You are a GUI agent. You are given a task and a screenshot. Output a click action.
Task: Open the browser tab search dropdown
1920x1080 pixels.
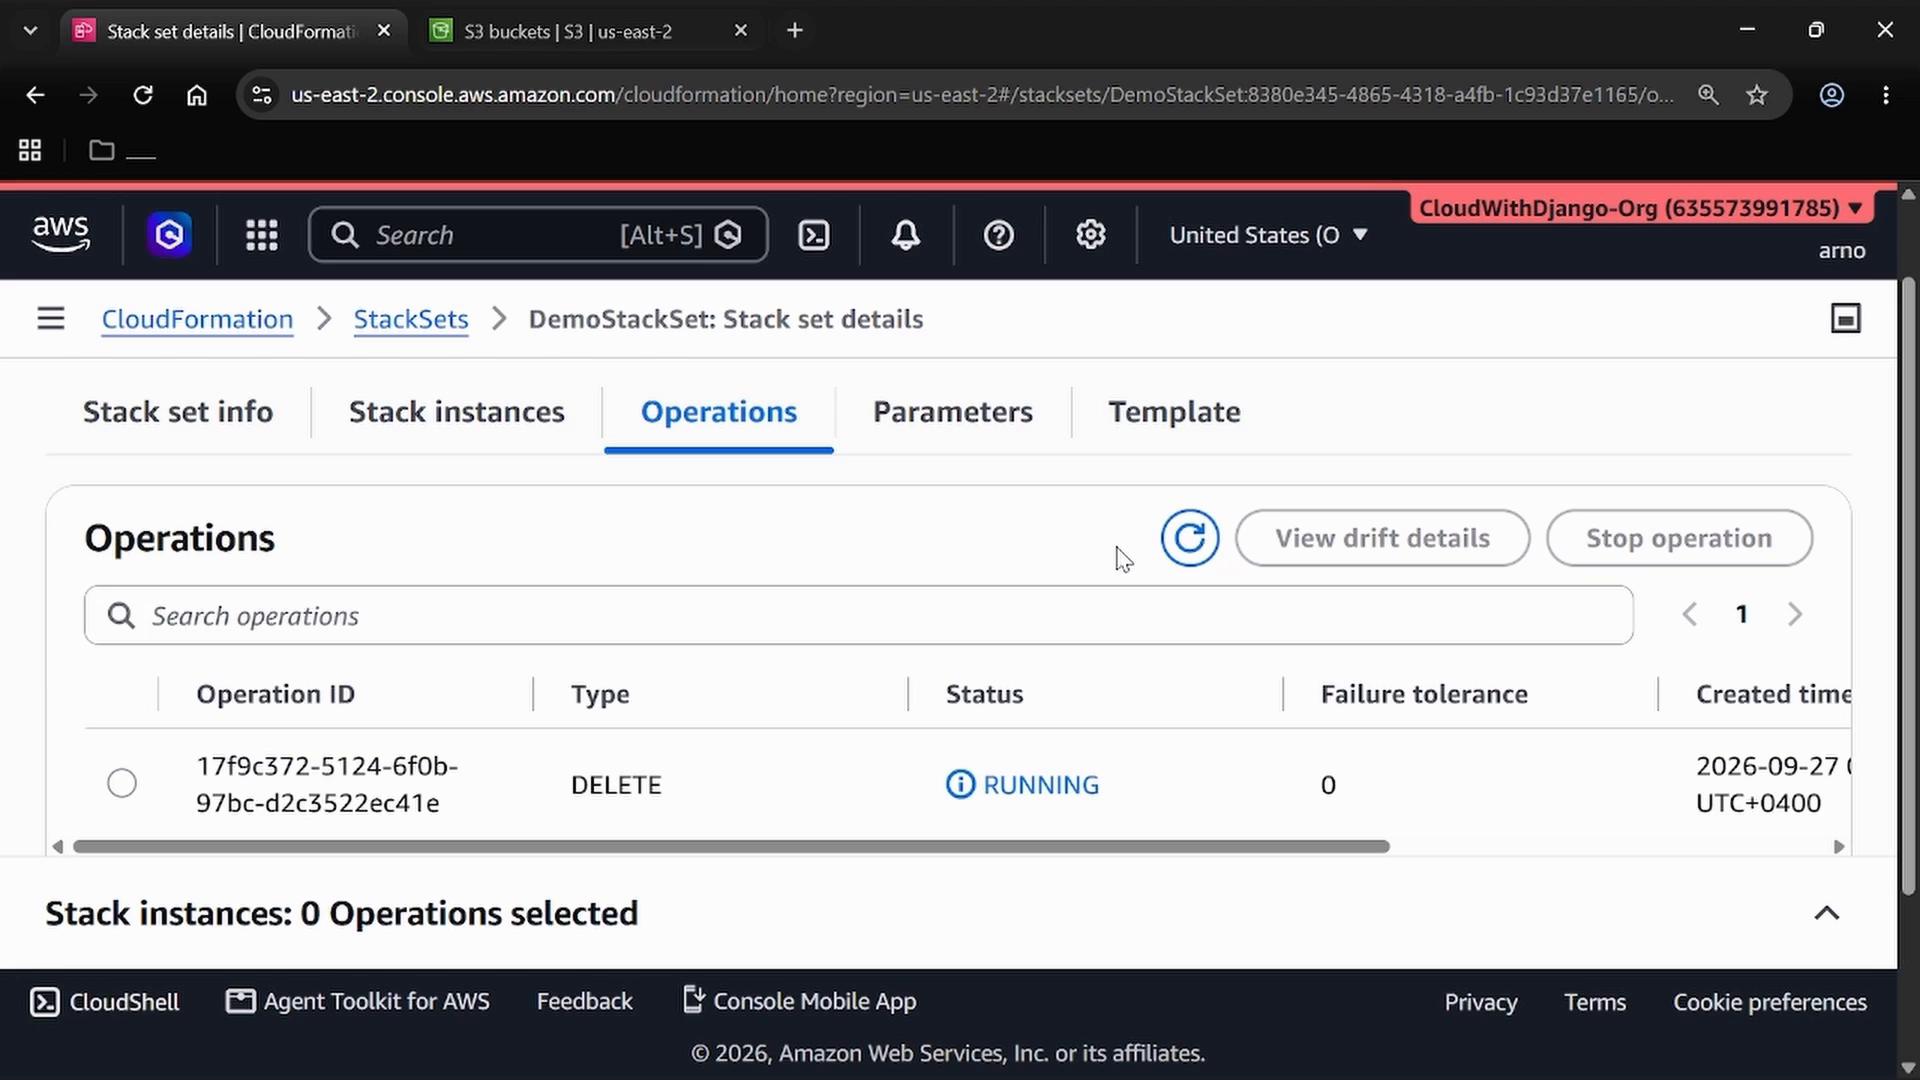[30, 31]
